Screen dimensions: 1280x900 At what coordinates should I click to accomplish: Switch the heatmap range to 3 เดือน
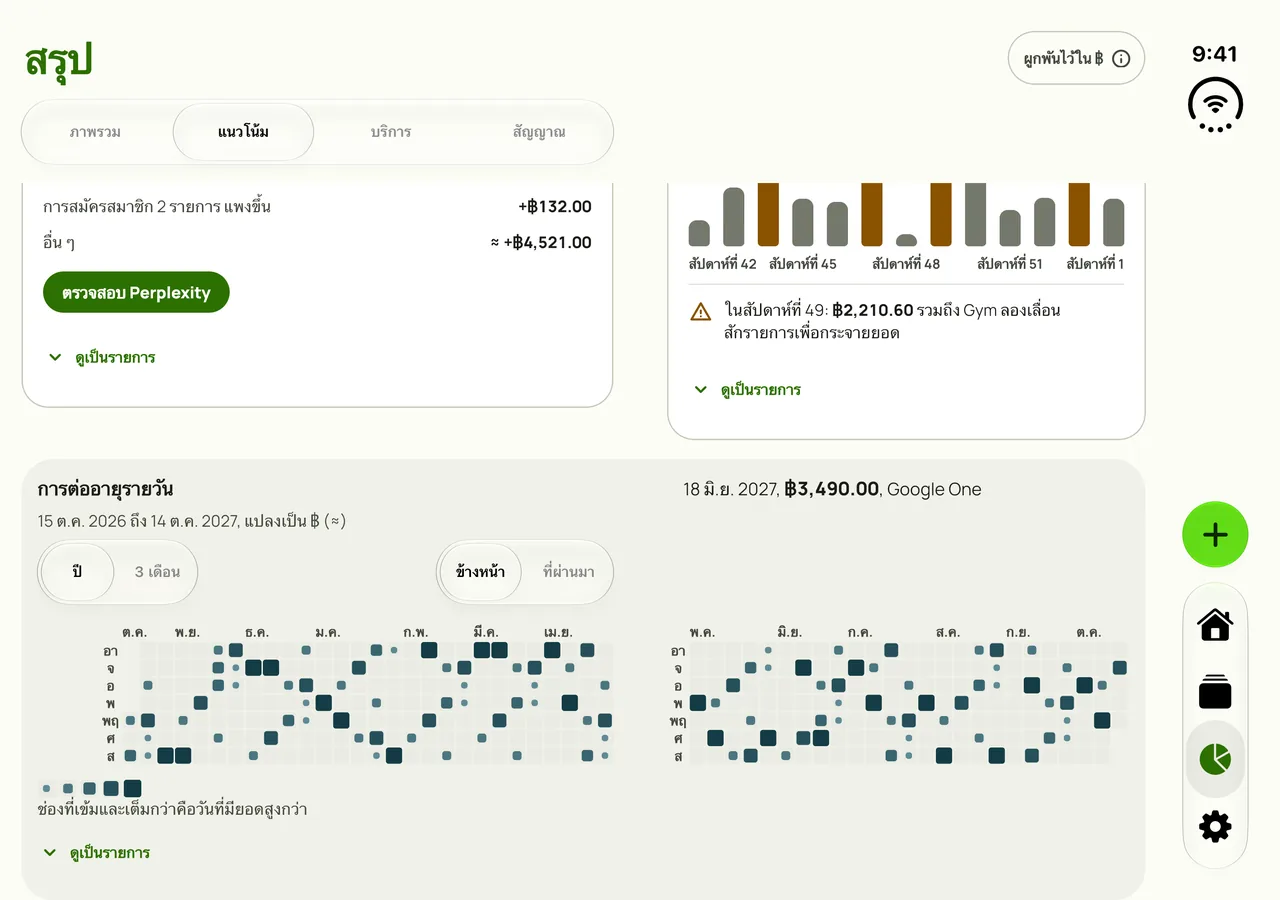pyautogui.click(x=157, y=572)
